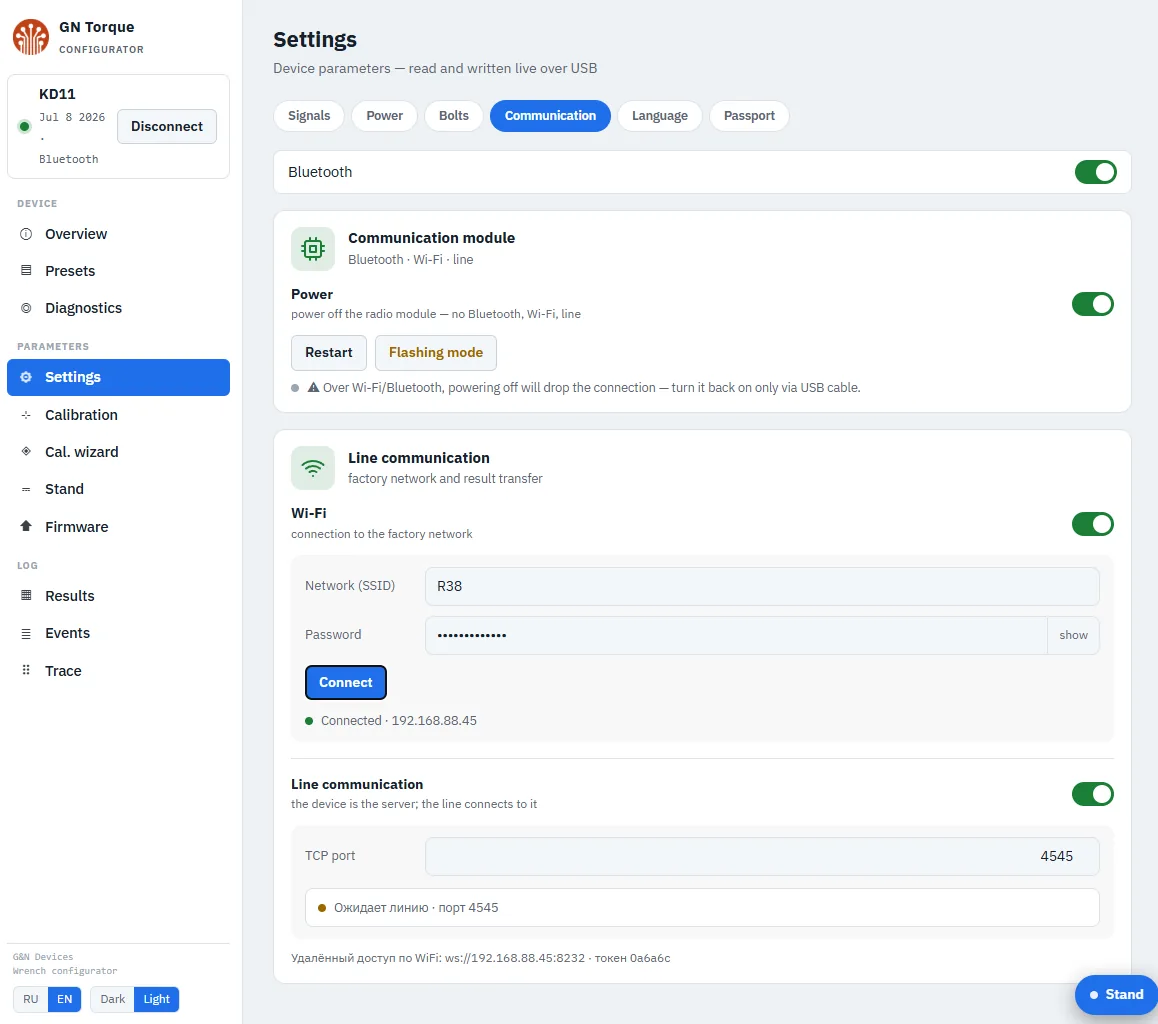Click the warning triangle icon

(x=313, y=388)
